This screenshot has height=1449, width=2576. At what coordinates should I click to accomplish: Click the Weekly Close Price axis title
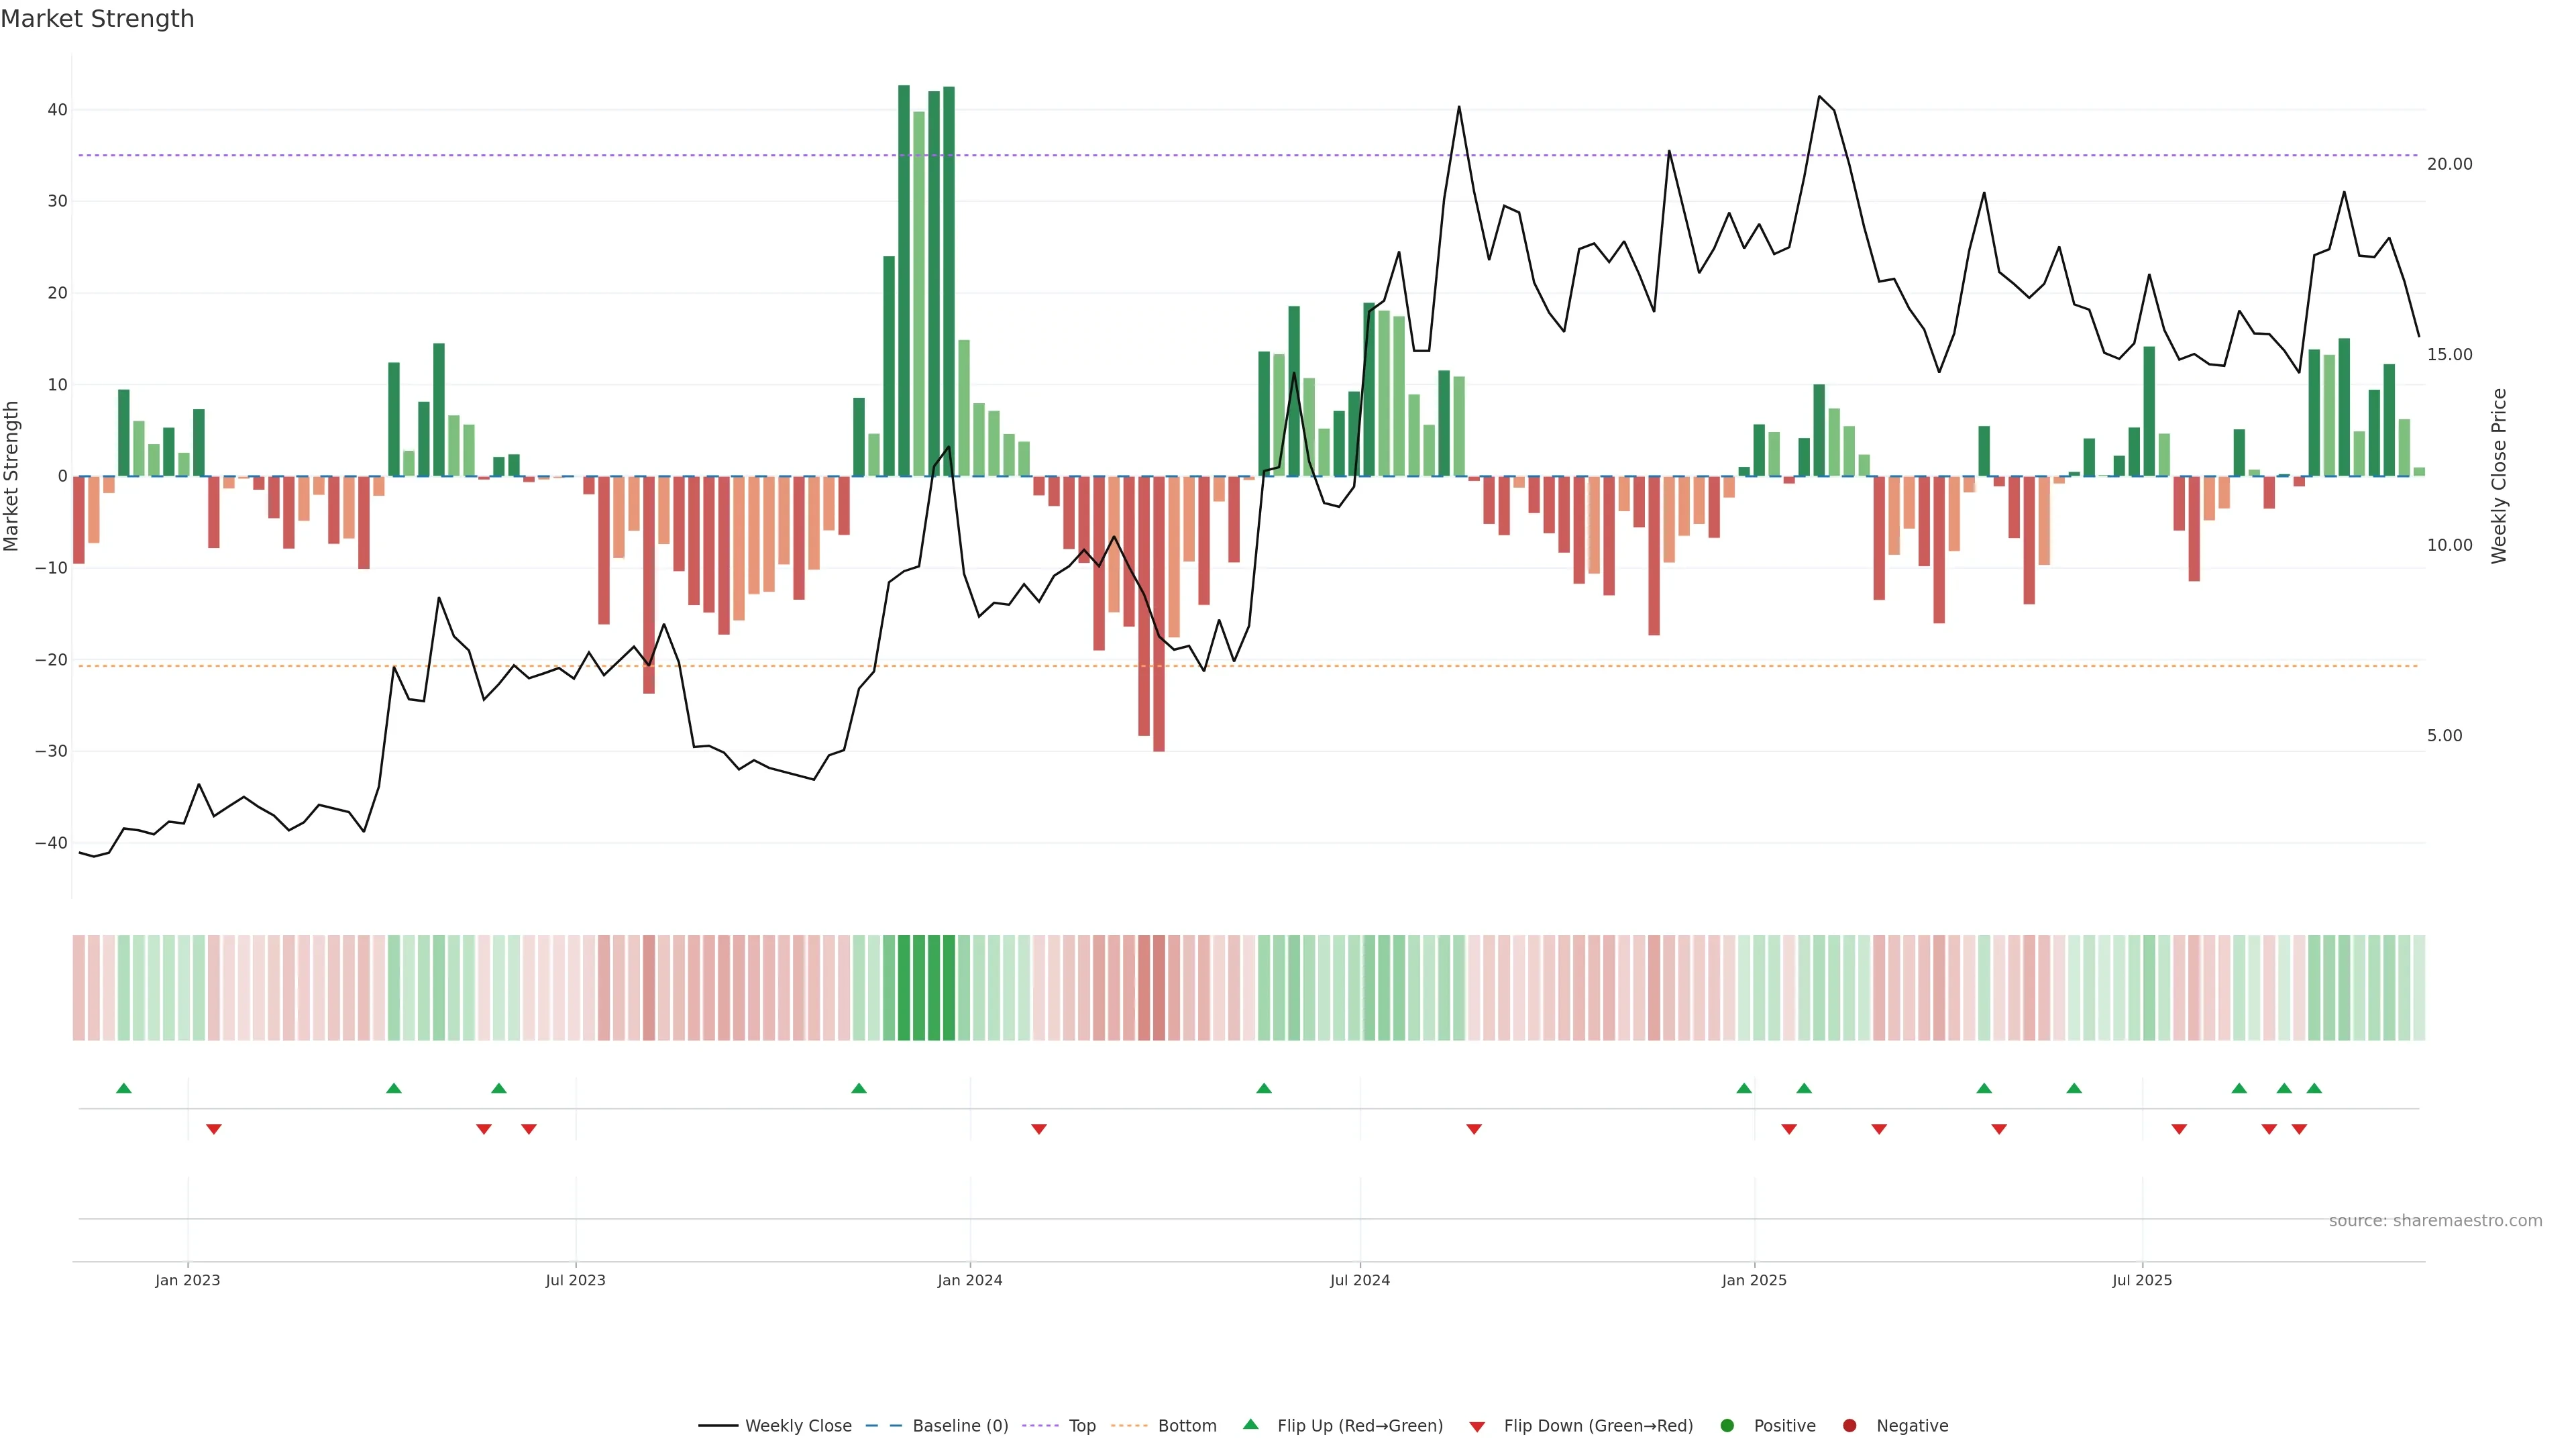point(2499,476)
